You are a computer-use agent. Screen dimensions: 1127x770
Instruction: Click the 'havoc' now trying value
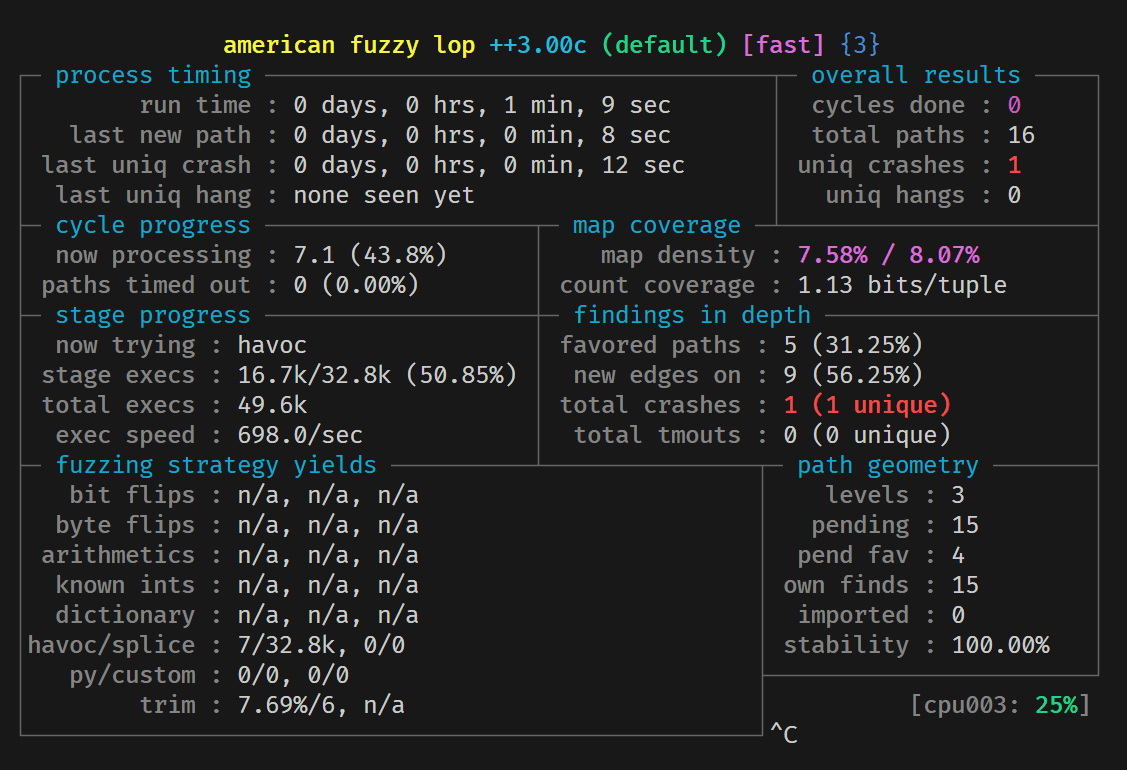pyautogui.click(x=272, y=345)
